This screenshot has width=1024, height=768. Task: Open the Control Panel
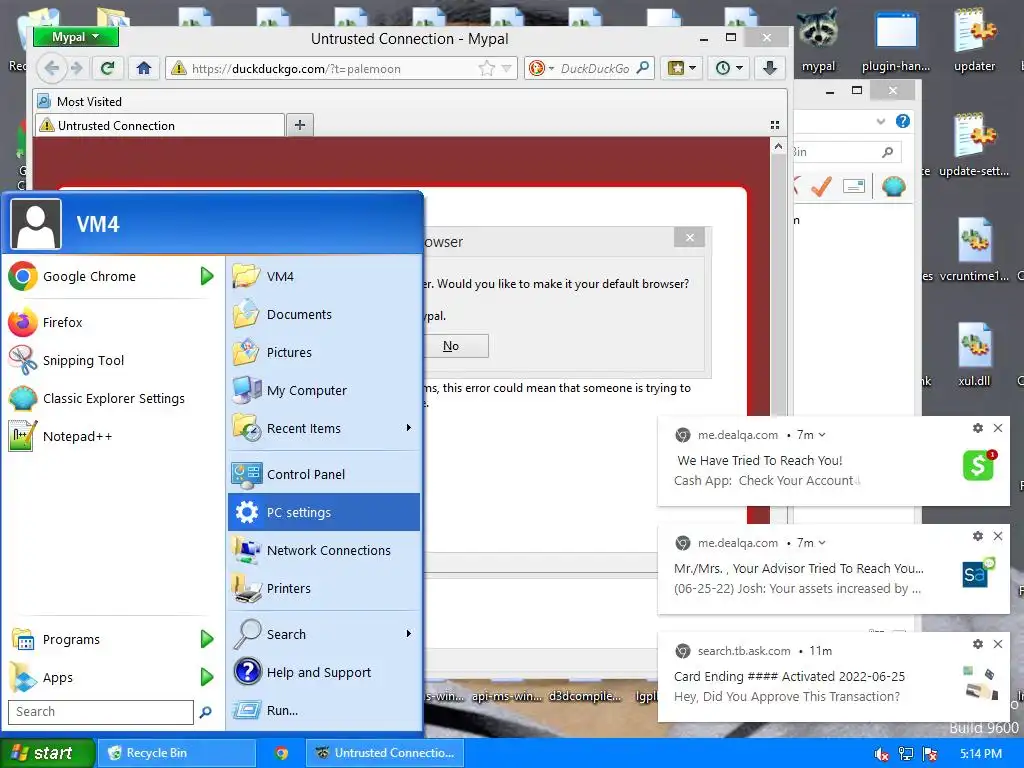coord(324,474)
